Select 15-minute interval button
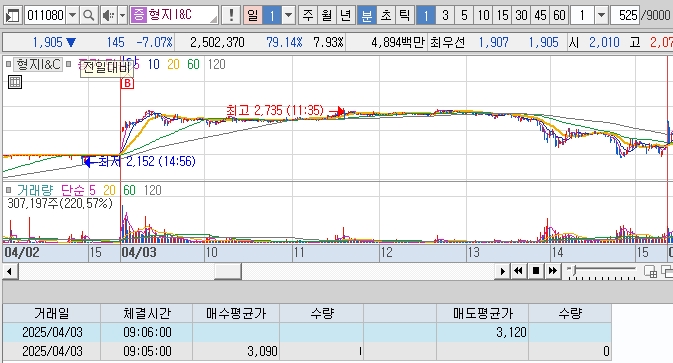Image resolution: width=673 pixels, height=363 pixels. [x=502, y=15]
